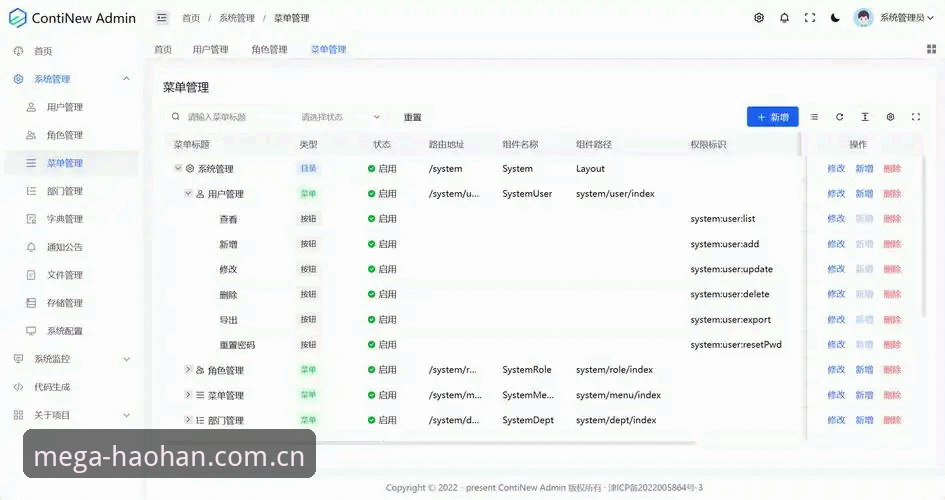This screenshot has width=945, height=500.
Task: Collapse the 用户管理 tree row
Action: coord(188,193)
